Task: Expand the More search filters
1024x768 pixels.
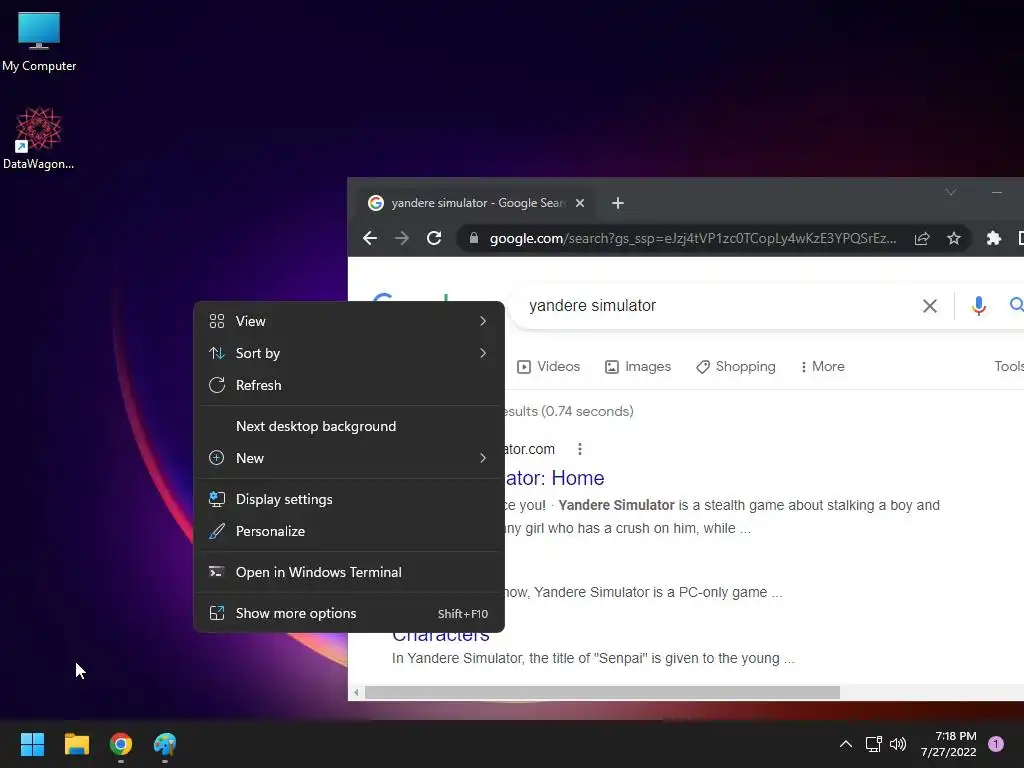Action: point(822,366)
